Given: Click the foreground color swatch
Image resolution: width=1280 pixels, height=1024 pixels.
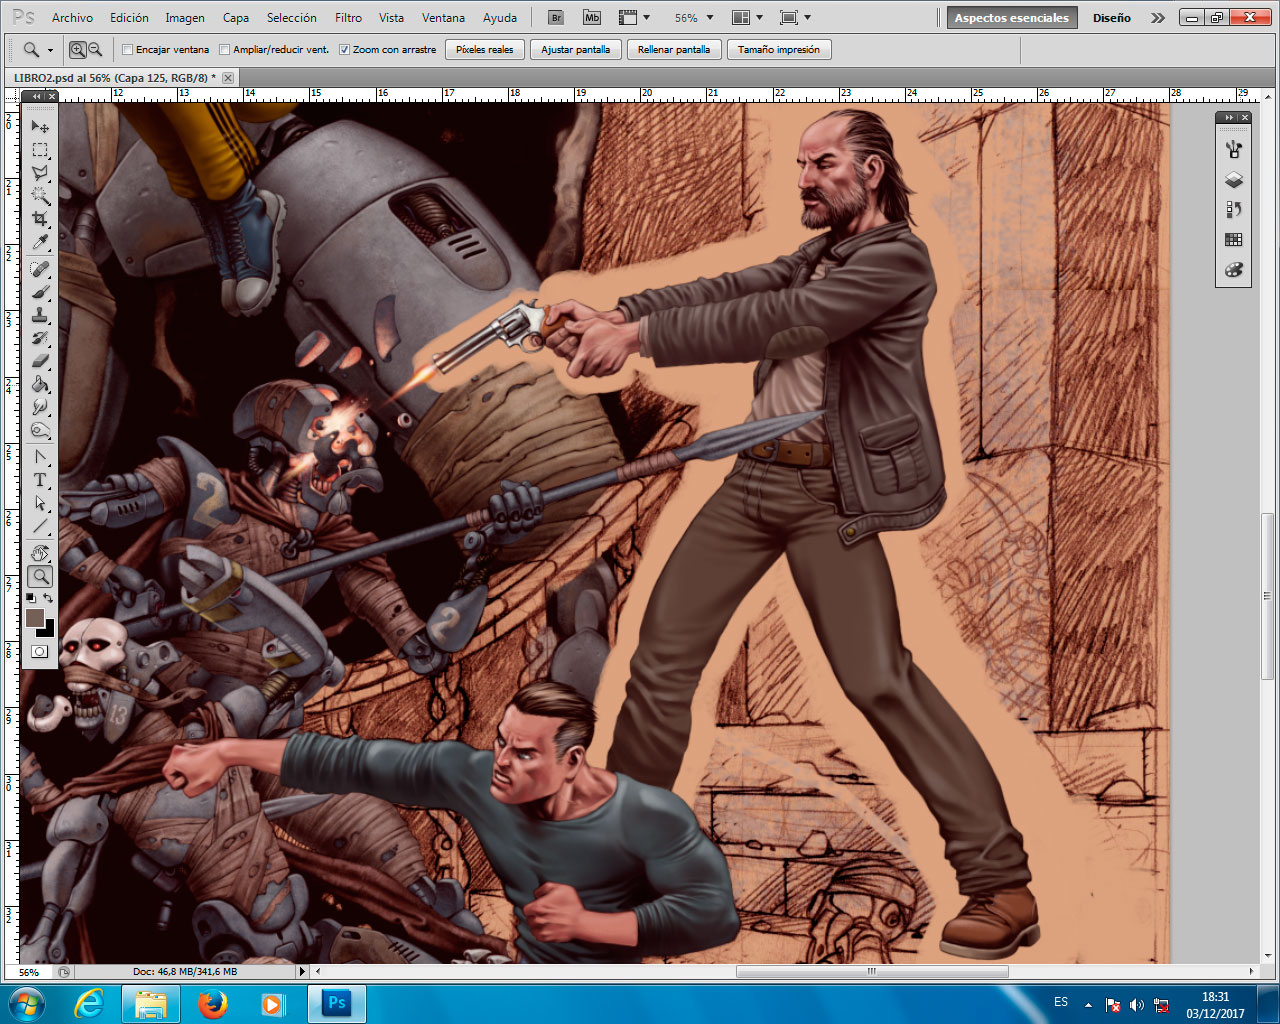Looking at the screenshot, I should (35, 618).
